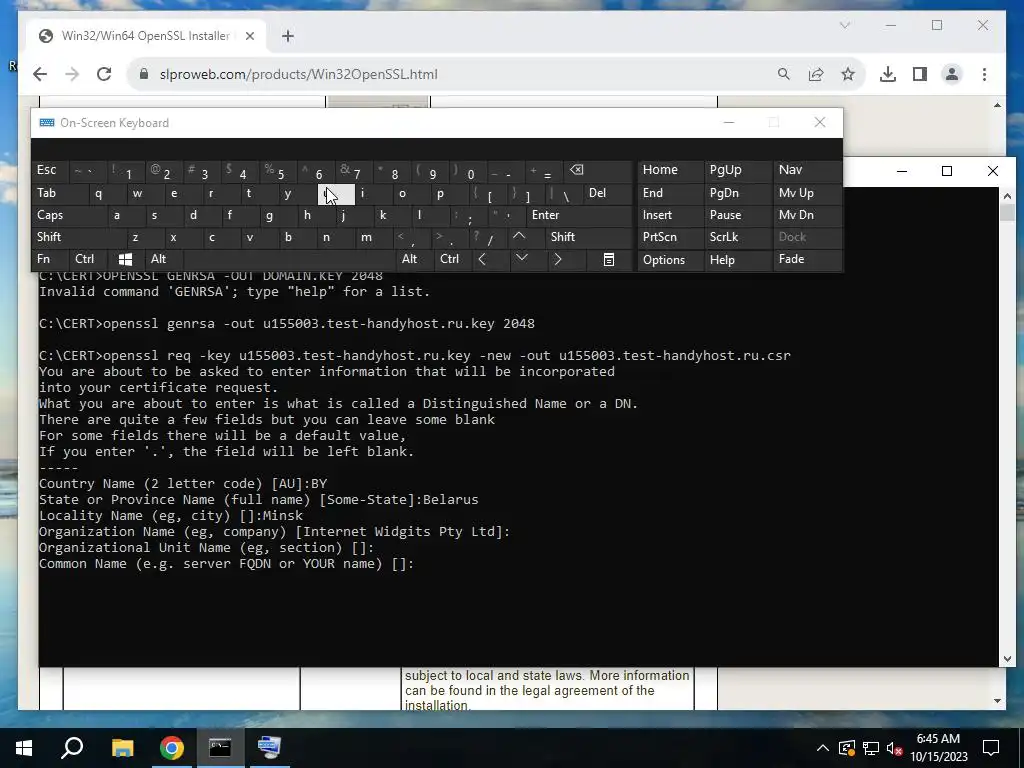This screenshot has height=768, width=1024.
Task: Minimize the On-Screen Keyboard window
Action: 729,122
